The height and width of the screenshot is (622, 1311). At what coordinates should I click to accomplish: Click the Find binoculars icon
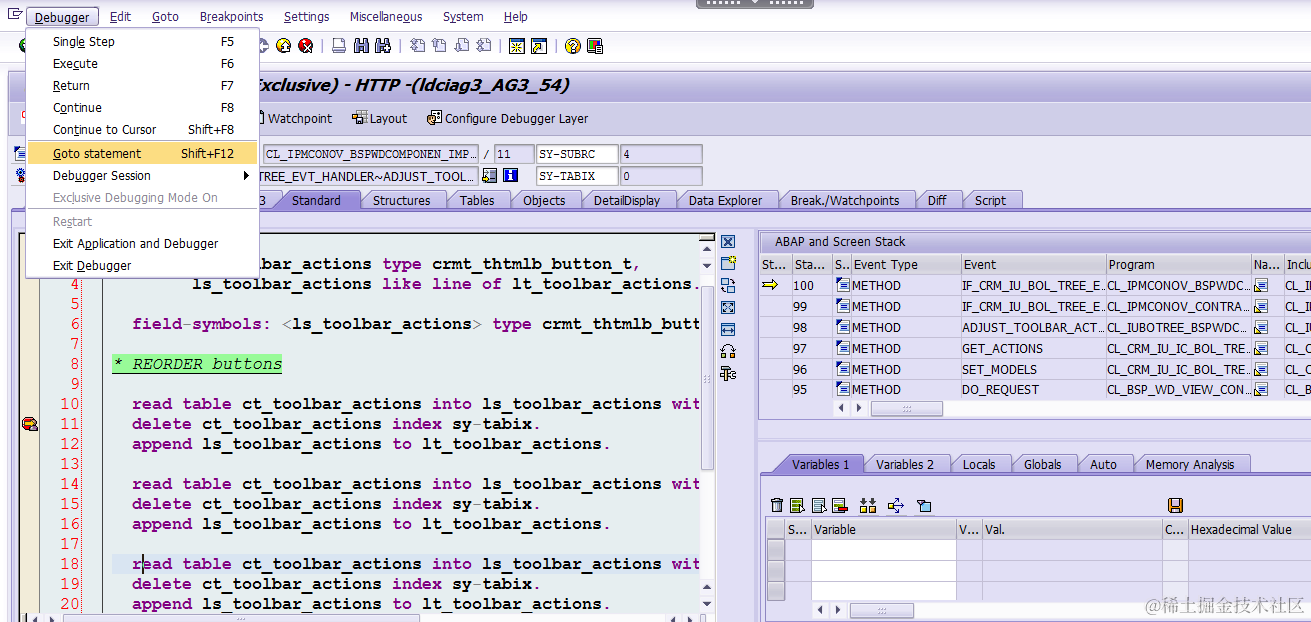(x=361, y=46)
